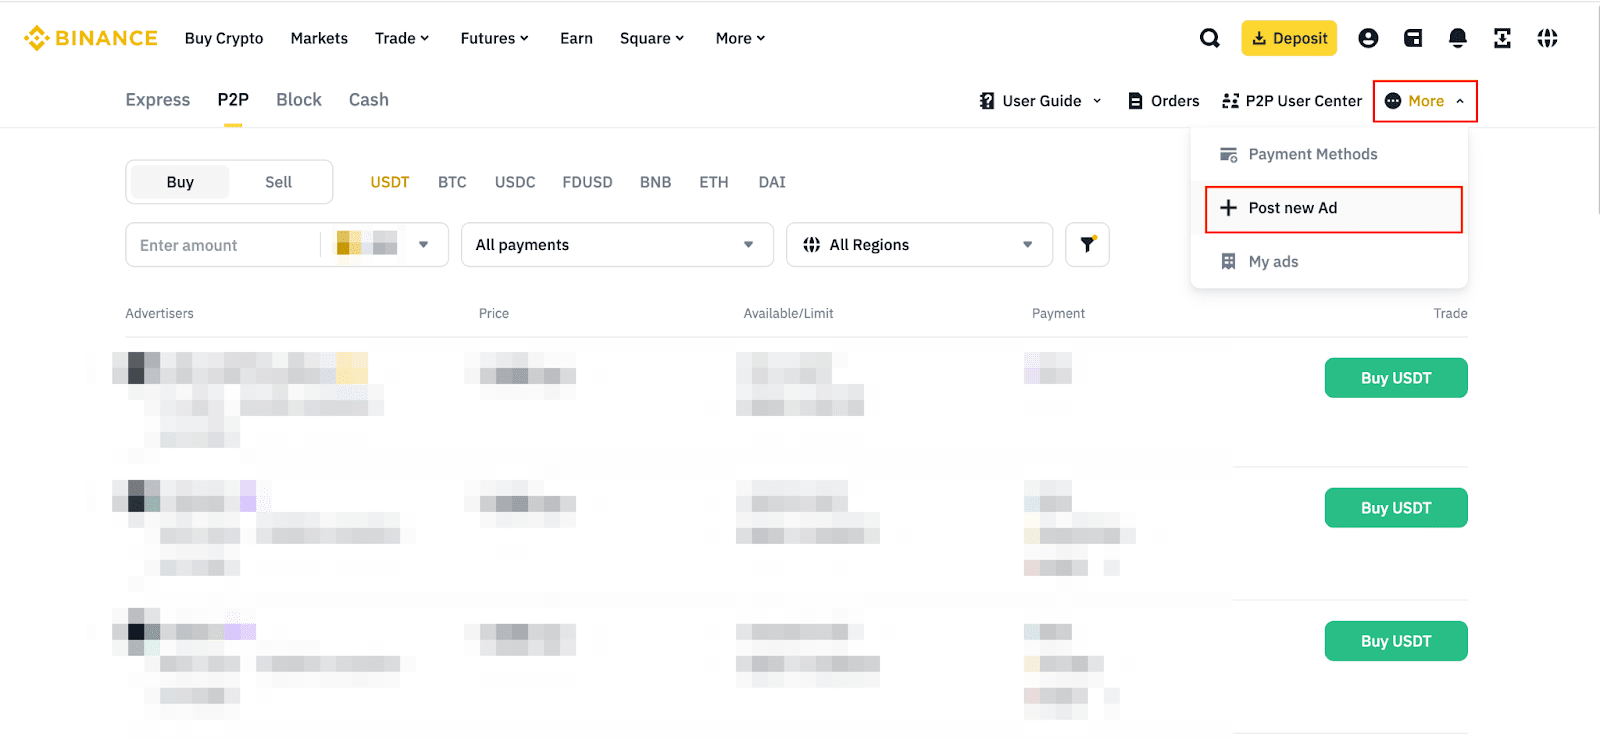Click the Payment Methods card icon

click(1229, 154)
